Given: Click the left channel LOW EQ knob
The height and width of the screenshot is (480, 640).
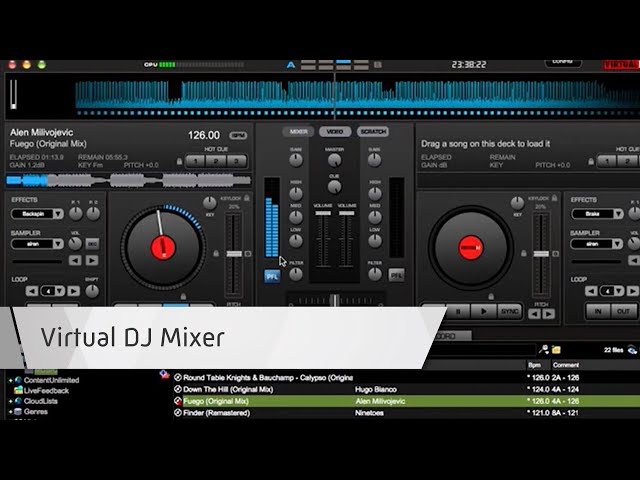Looking at the screenshot, I should pyautogui.click(x=296, y=241).
